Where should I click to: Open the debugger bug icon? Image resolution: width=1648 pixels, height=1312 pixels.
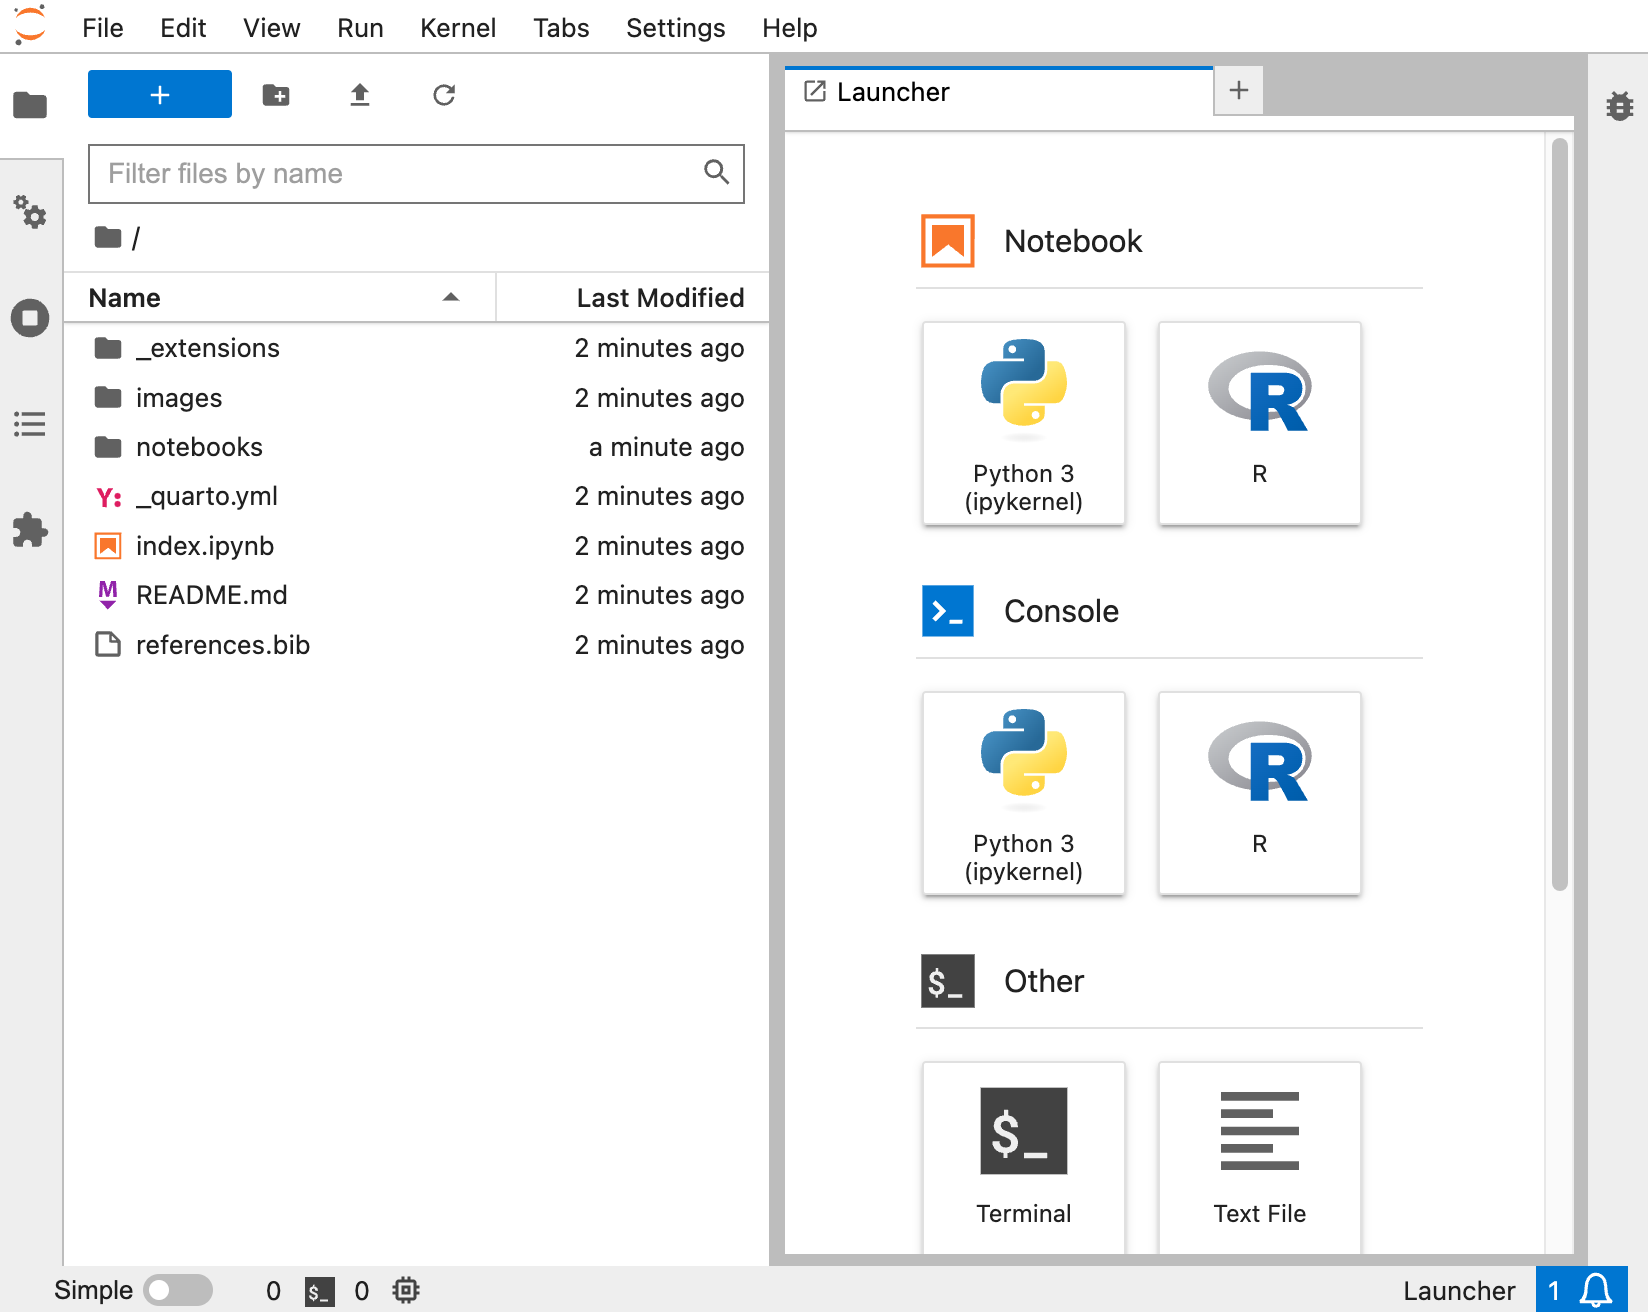1618,106
